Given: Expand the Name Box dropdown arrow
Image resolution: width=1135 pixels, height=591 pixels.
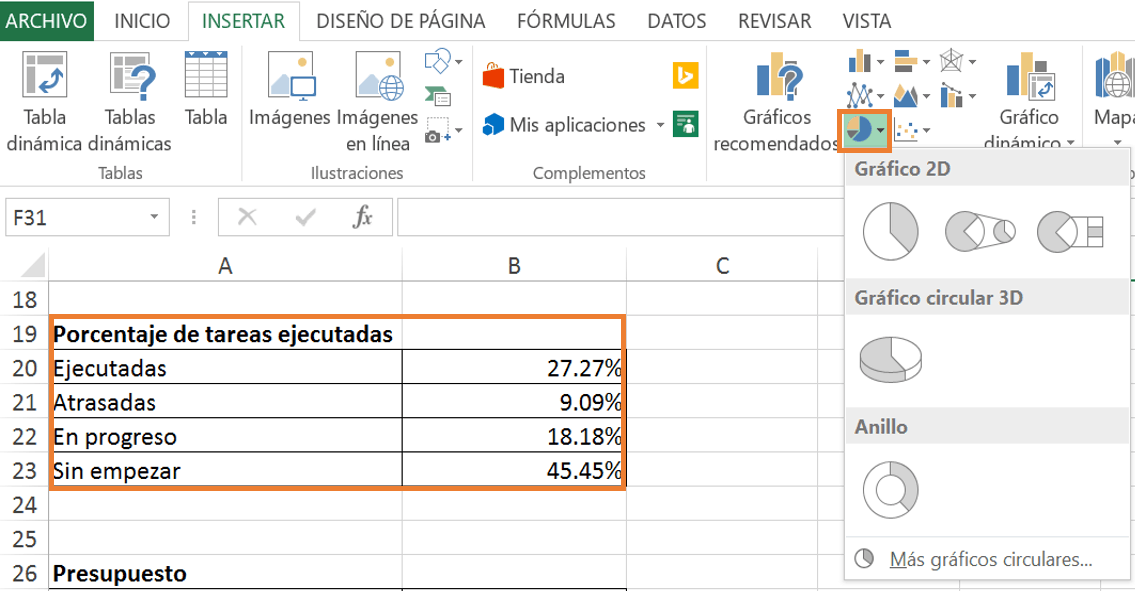Looking at the screenshot, I should tap(154, 217).
